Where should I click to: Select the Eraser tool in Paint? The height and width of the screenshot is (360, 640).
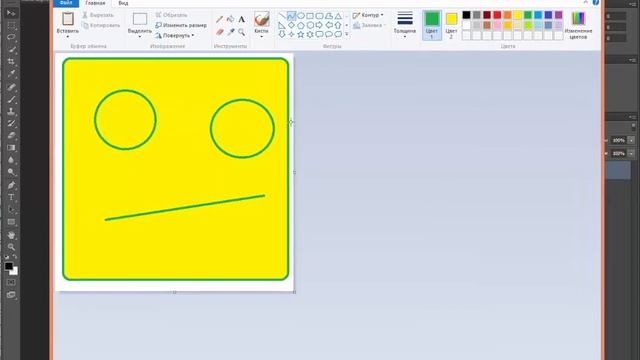pos(220,32)
